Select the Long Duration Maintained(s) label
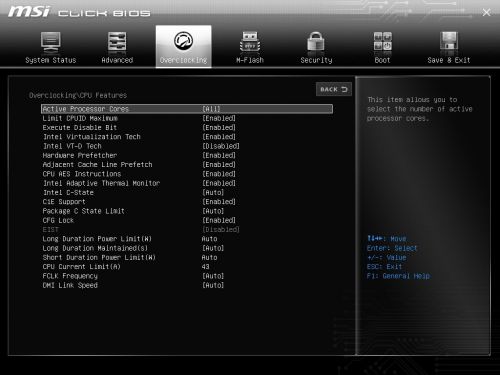 point(95,248)
